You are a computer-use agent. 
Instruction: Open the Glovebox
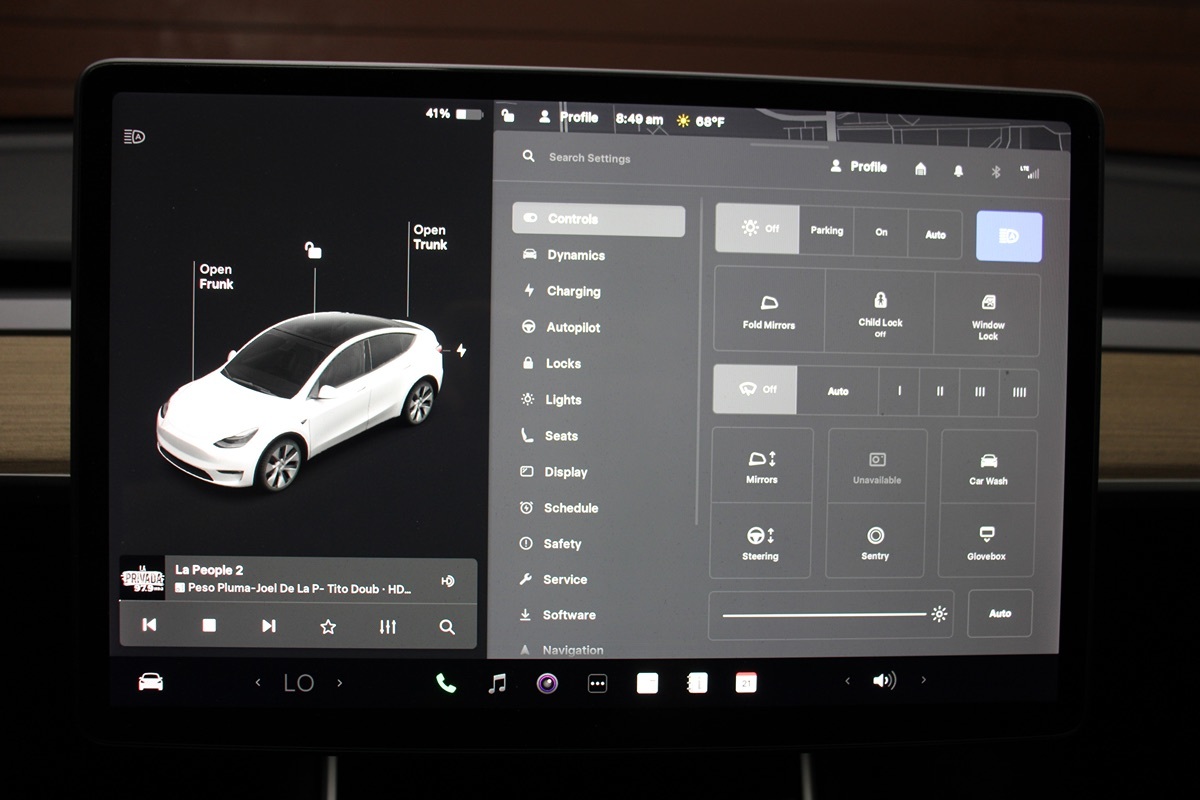click(986, 542)
